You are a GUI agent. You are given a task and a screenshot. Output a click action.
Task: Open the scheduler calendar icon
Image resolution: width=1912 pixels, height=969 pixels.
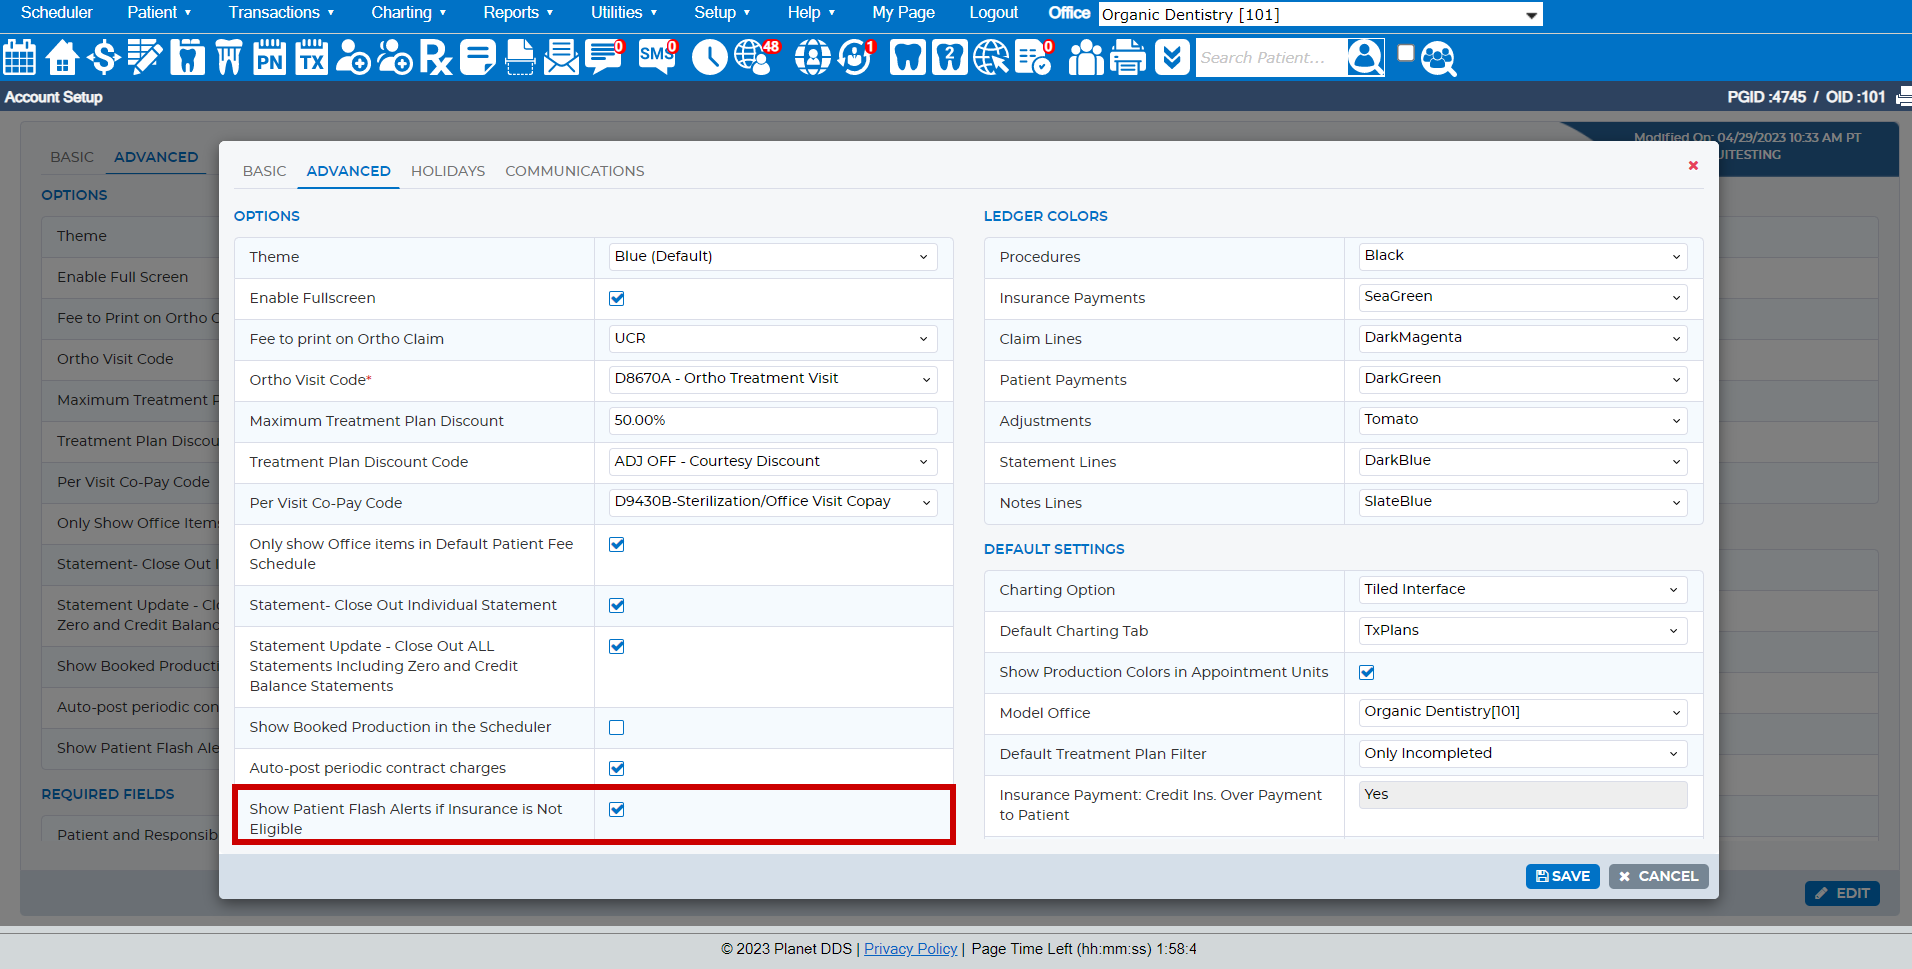(19, 57)
